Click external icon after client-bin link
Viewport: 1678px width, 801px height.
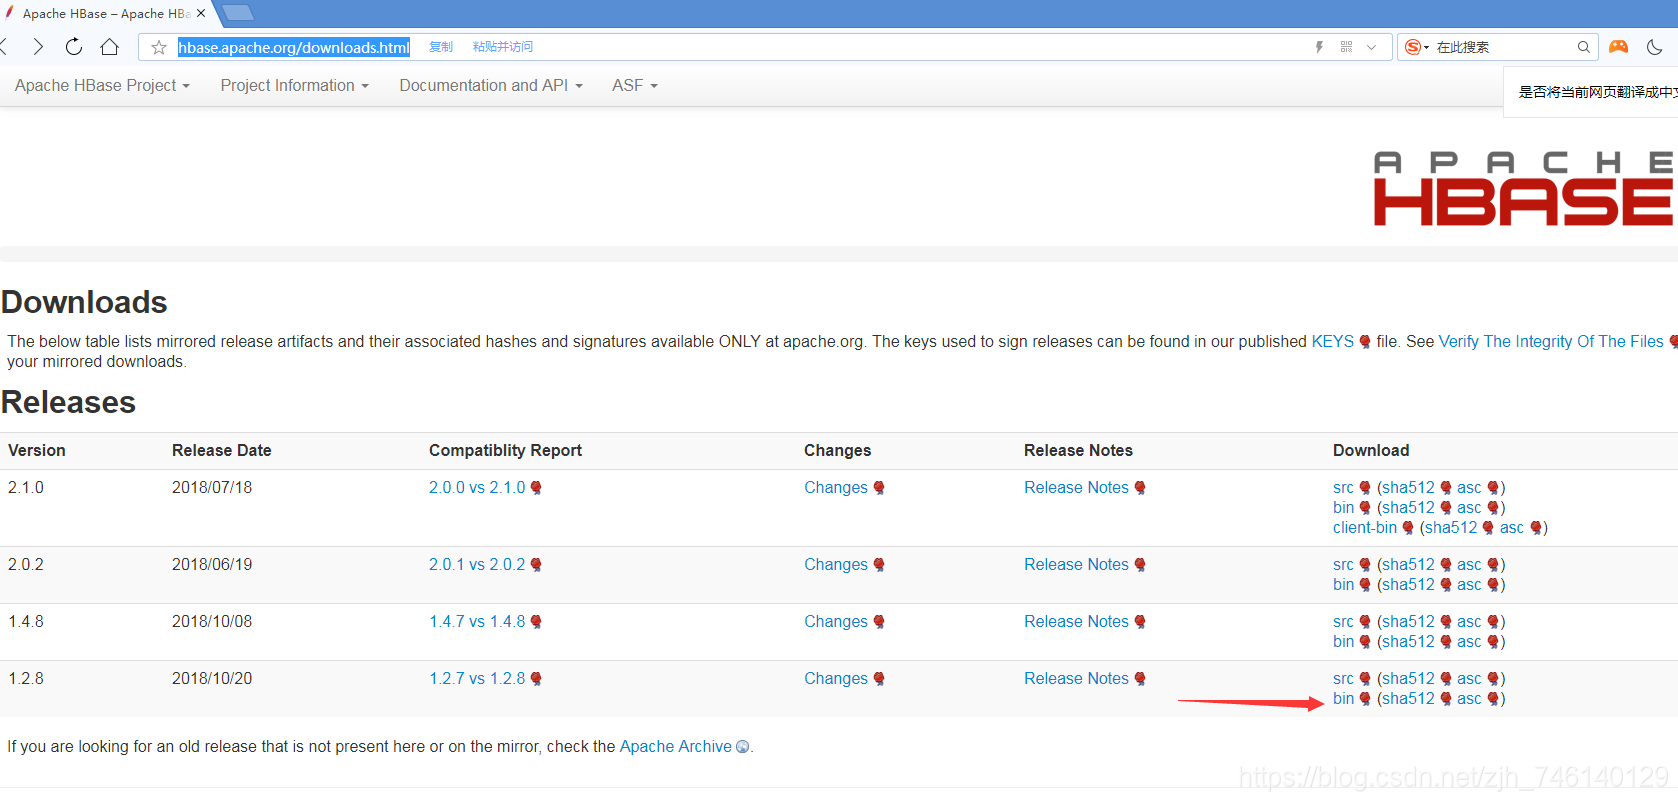[x=1408, y=528]
